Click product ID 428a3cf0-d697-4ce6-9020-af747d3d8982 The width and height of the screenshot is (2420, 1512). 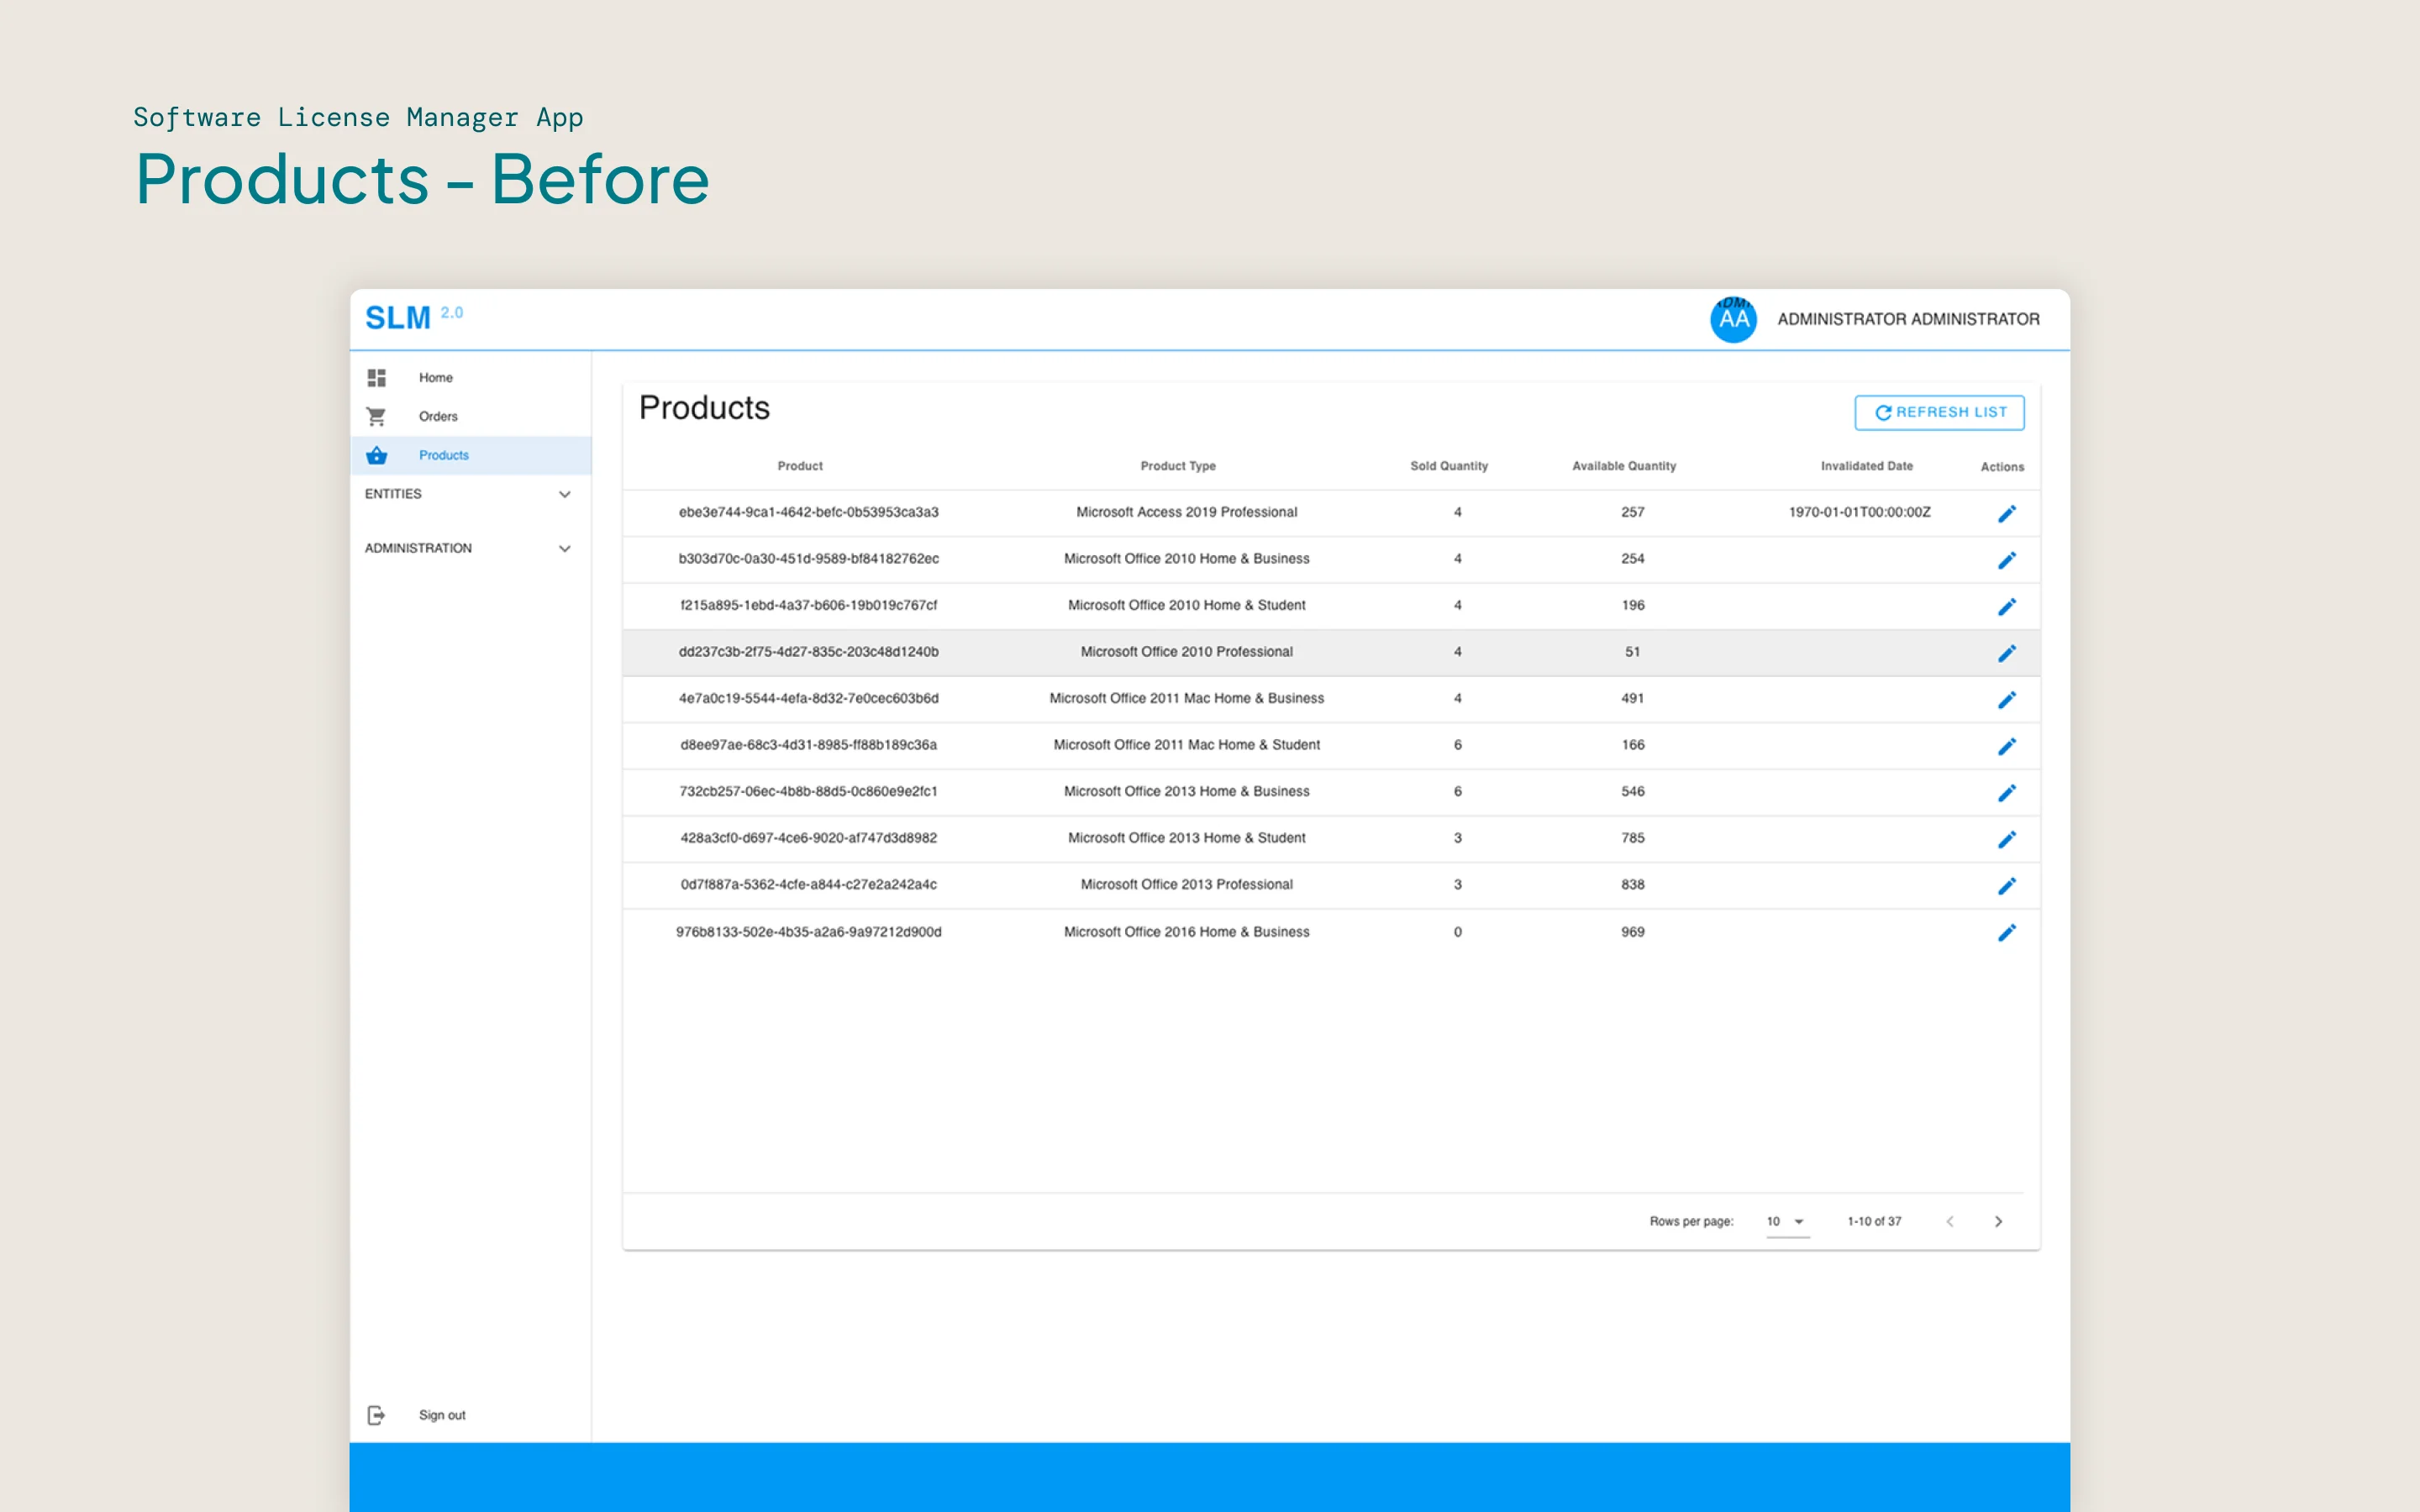[x=808, y=837]
